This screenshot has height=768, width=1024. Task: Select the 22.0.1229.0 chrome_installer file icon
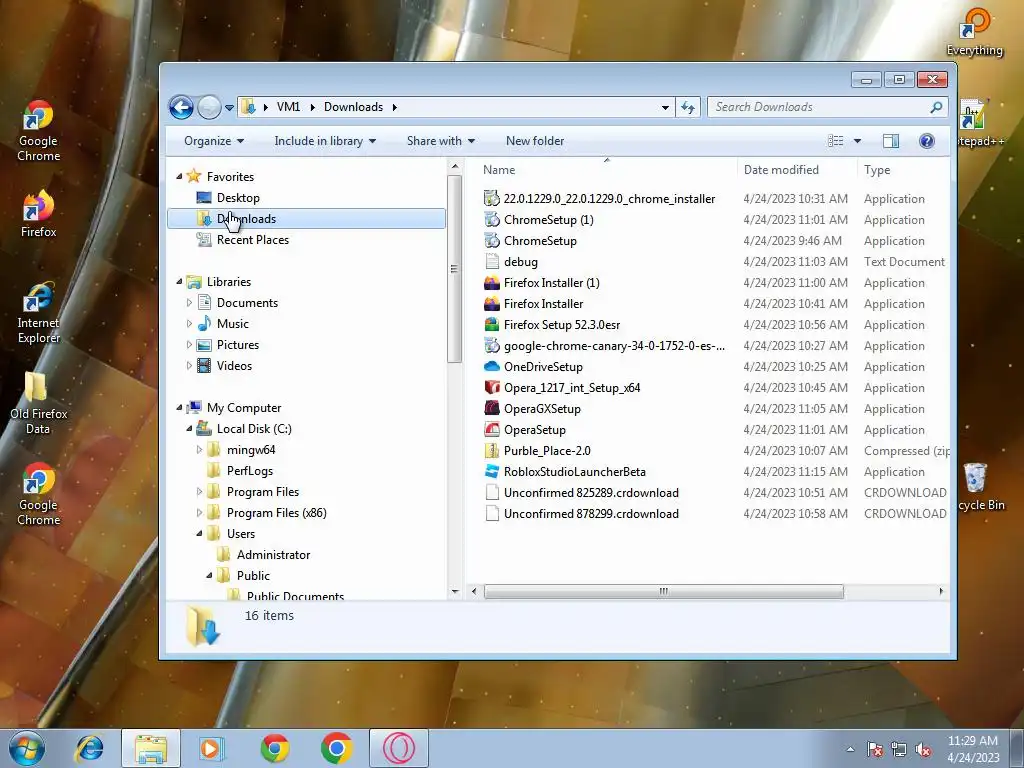coord(492,199)
